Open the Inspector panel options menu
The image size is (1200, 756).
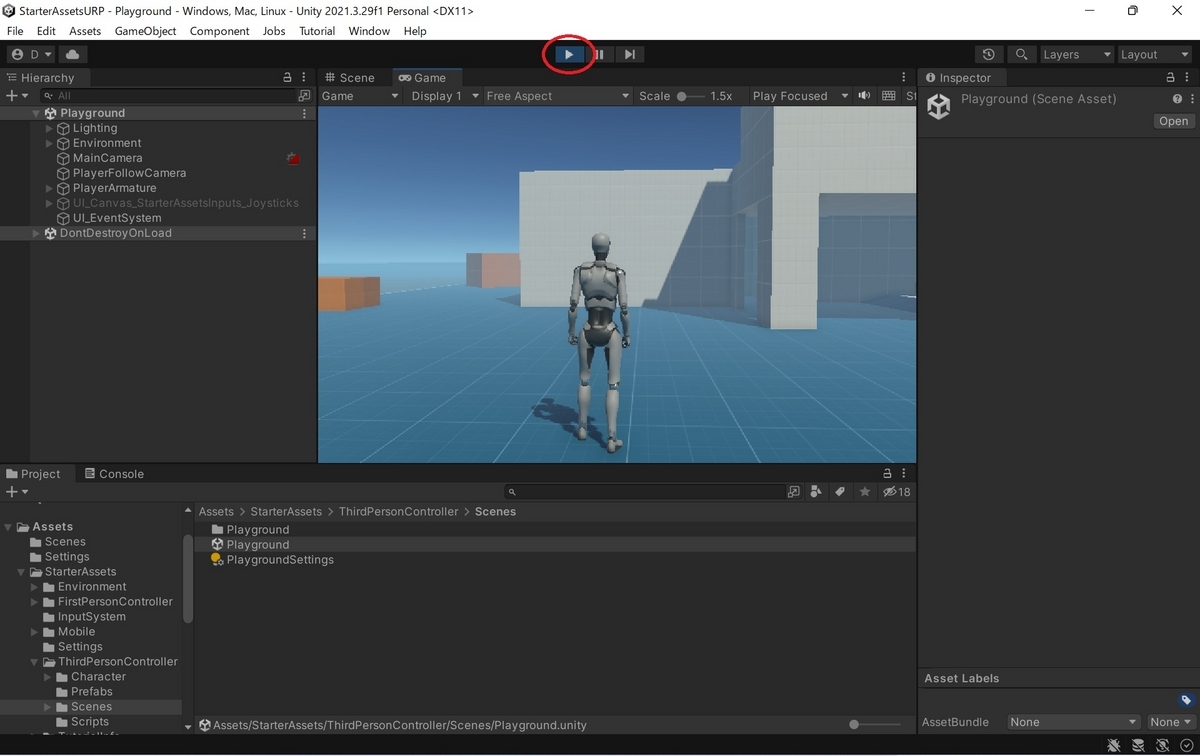pyautogui.click(x=1188, y=77)
